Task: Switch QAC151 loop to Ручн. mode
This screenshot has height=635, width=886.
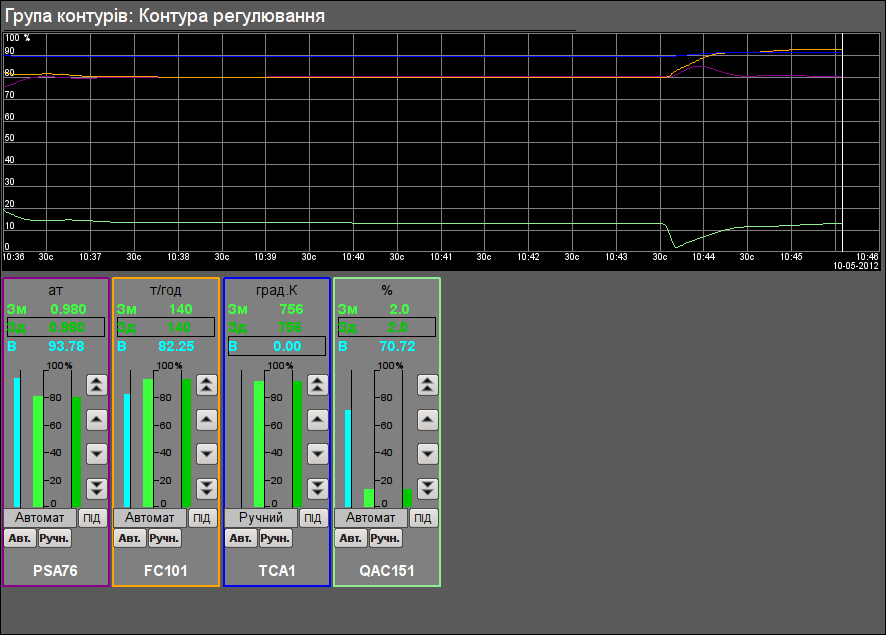Action: 385,538
